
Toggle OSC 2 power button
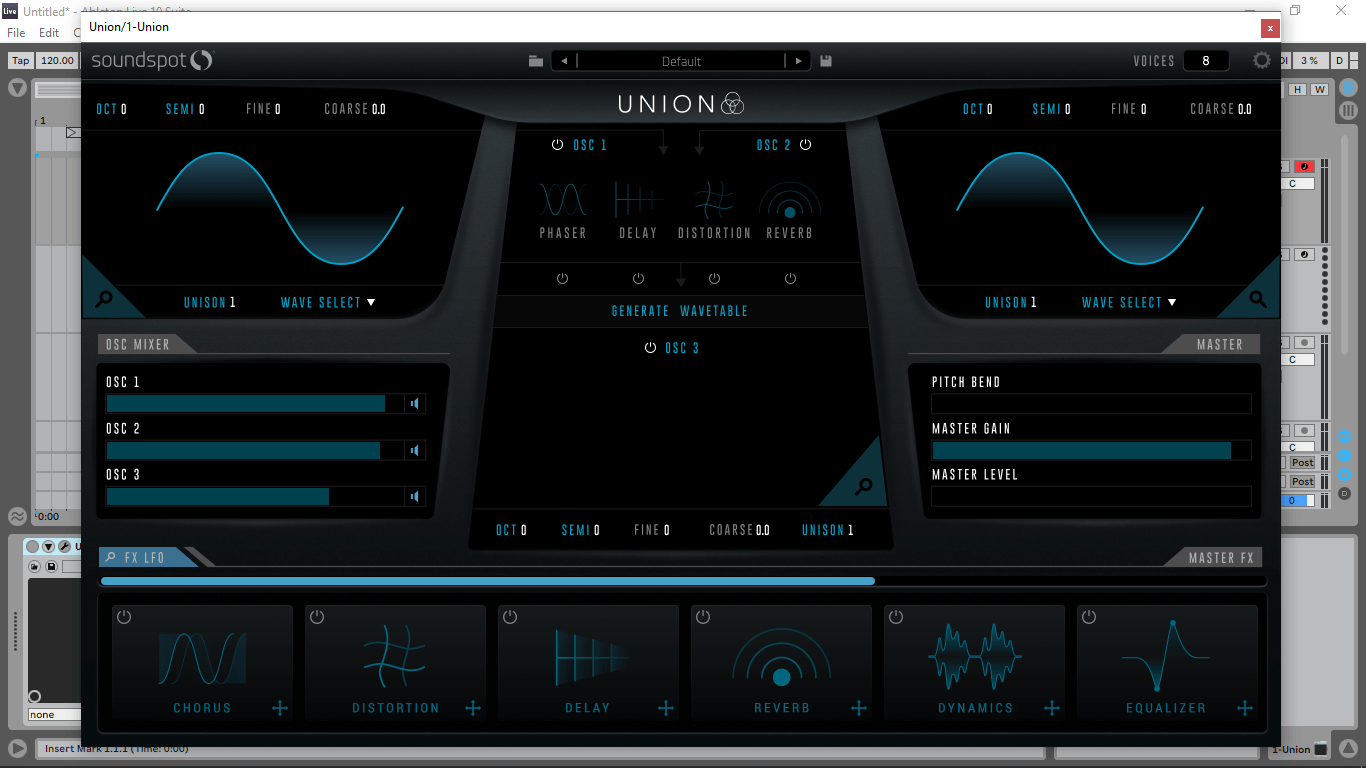coord(806,145)
